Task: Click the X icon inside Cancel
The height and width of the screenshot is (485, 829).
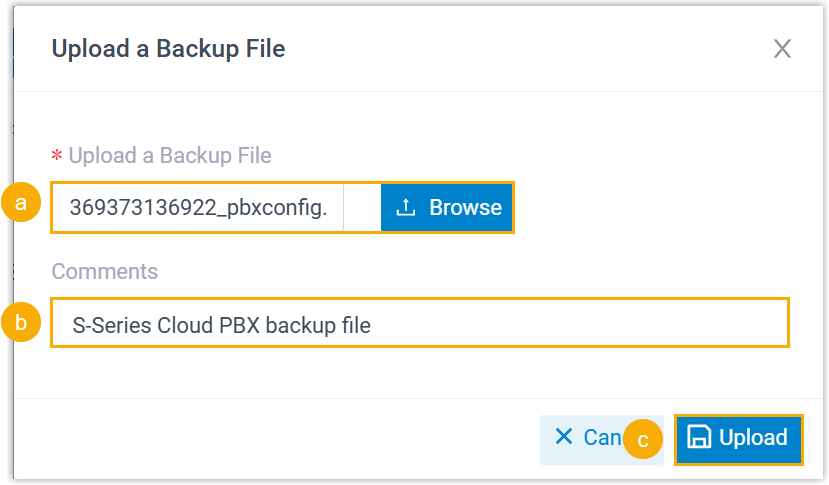Action: pyautogui.click(x=564, y=437)
